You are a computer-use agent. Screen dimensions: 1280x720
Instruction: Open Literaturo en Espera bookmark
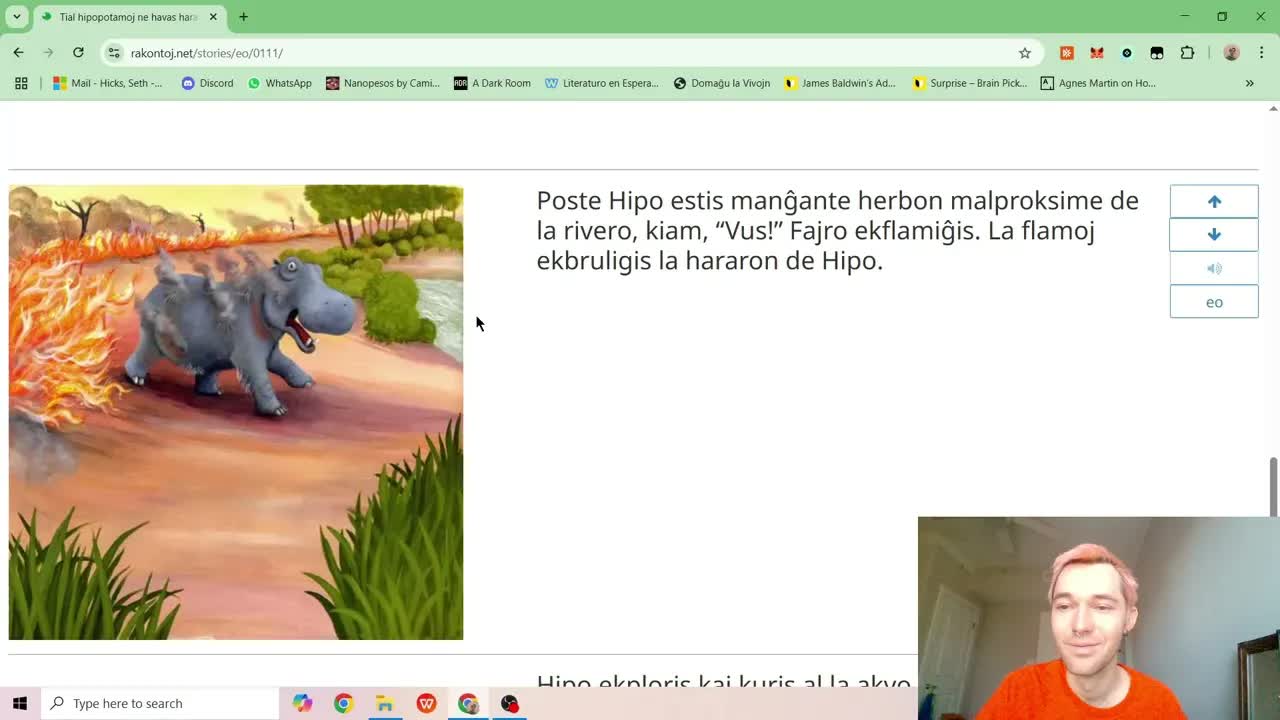[602, 83]
